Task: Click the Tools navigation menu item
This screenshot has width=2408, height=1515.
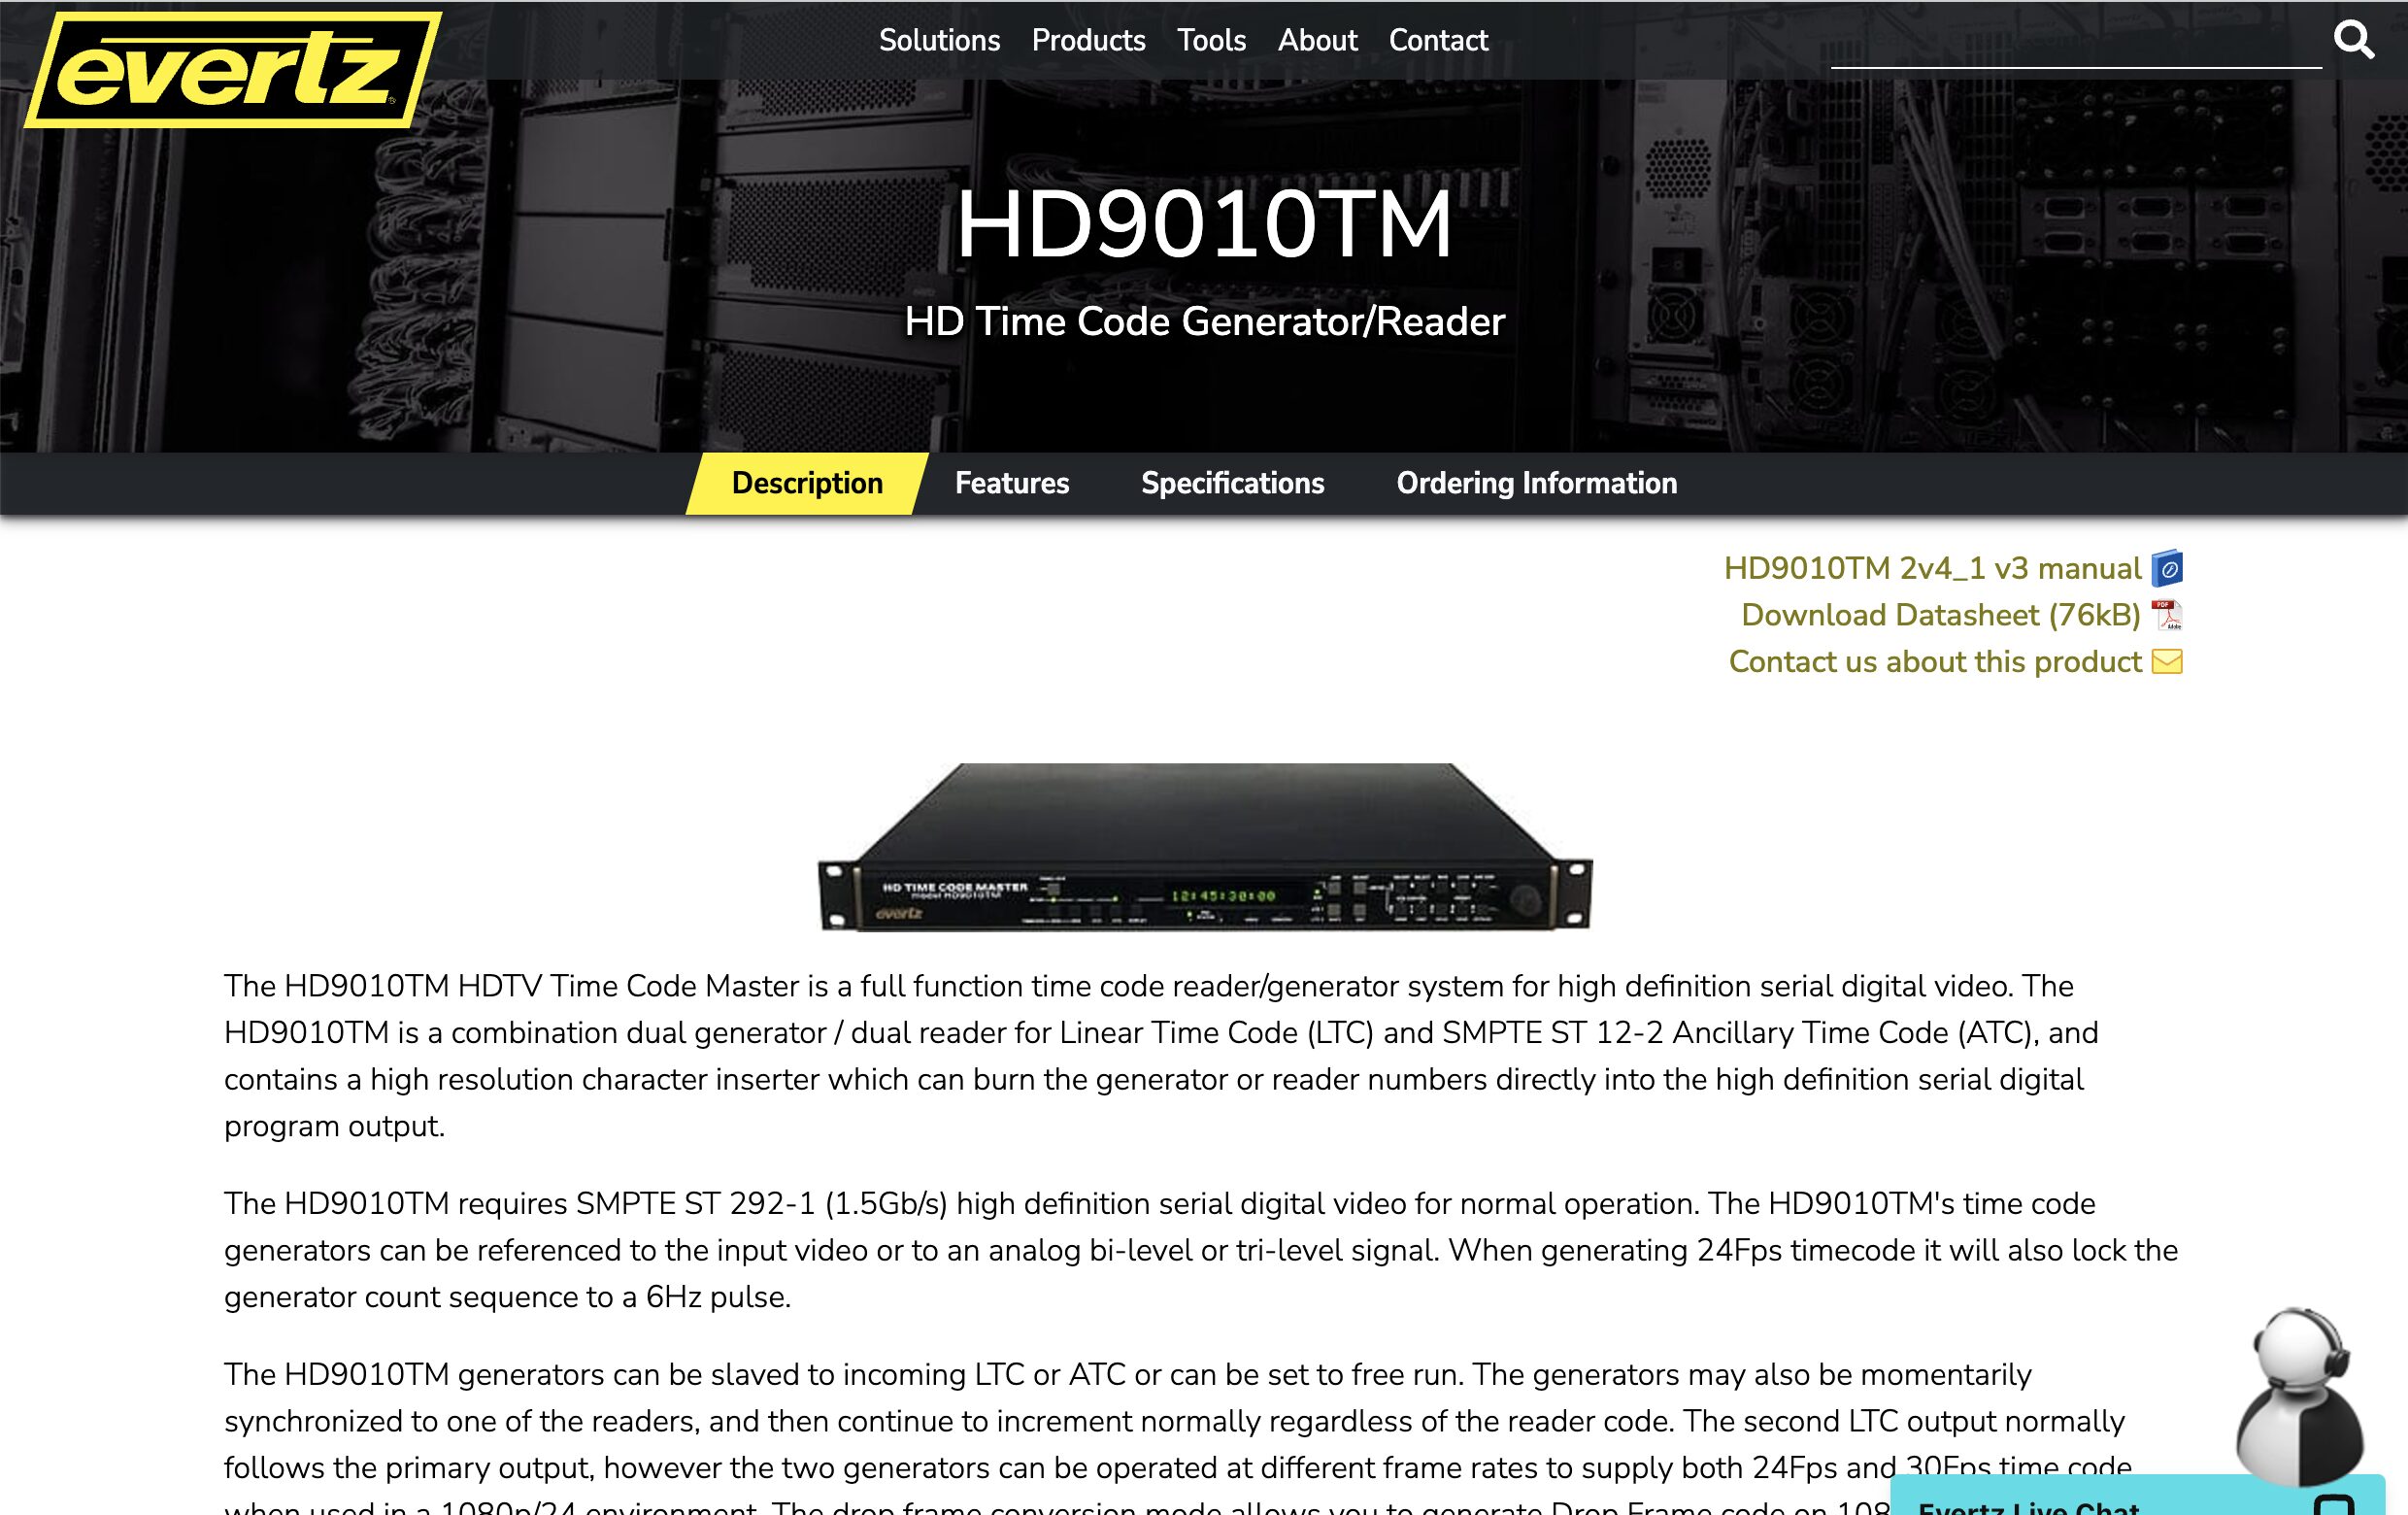Action: tap(1209, 40)
